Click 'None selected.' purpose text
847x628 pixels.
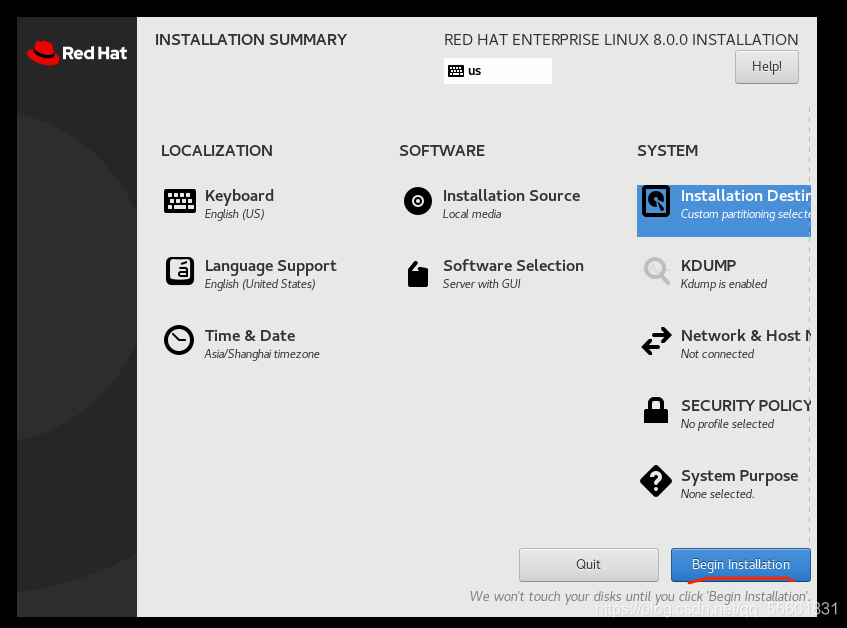(x=717, y=494)
